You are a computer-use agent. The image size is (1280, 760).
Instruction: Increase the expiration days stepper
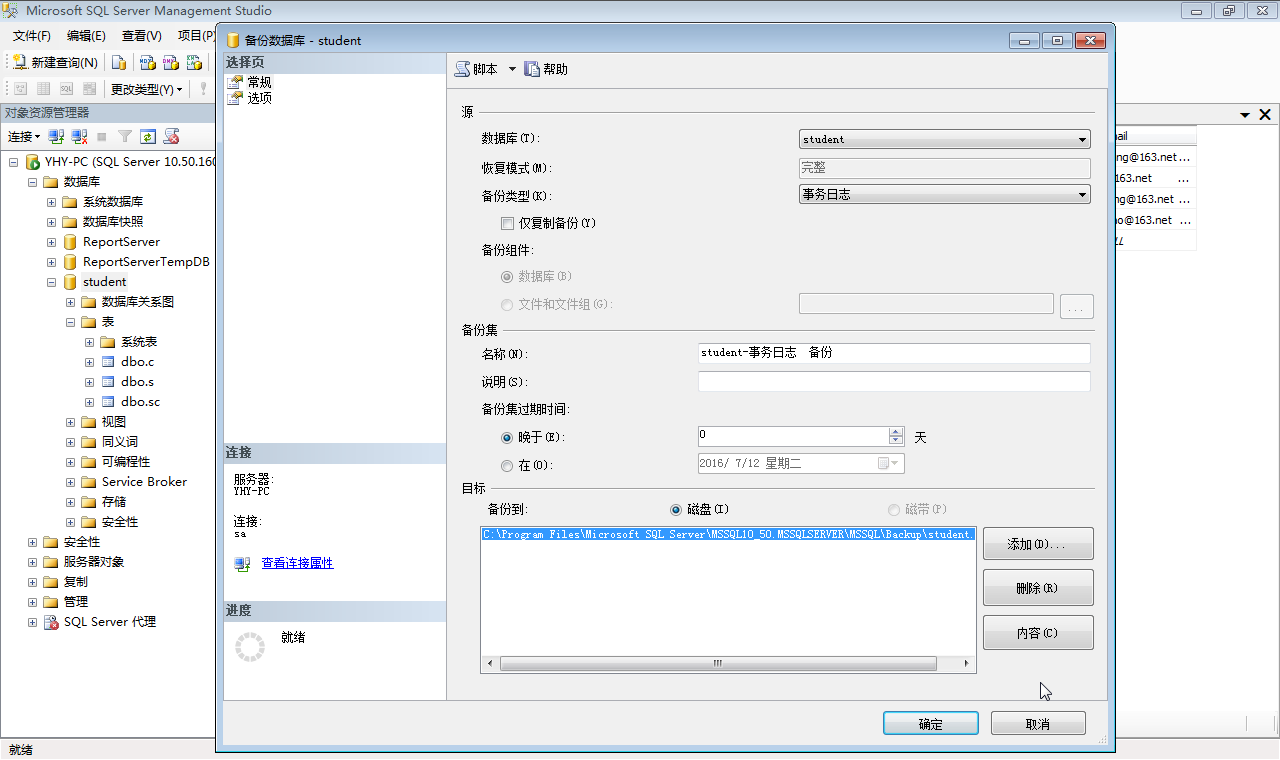click(896, 432)
